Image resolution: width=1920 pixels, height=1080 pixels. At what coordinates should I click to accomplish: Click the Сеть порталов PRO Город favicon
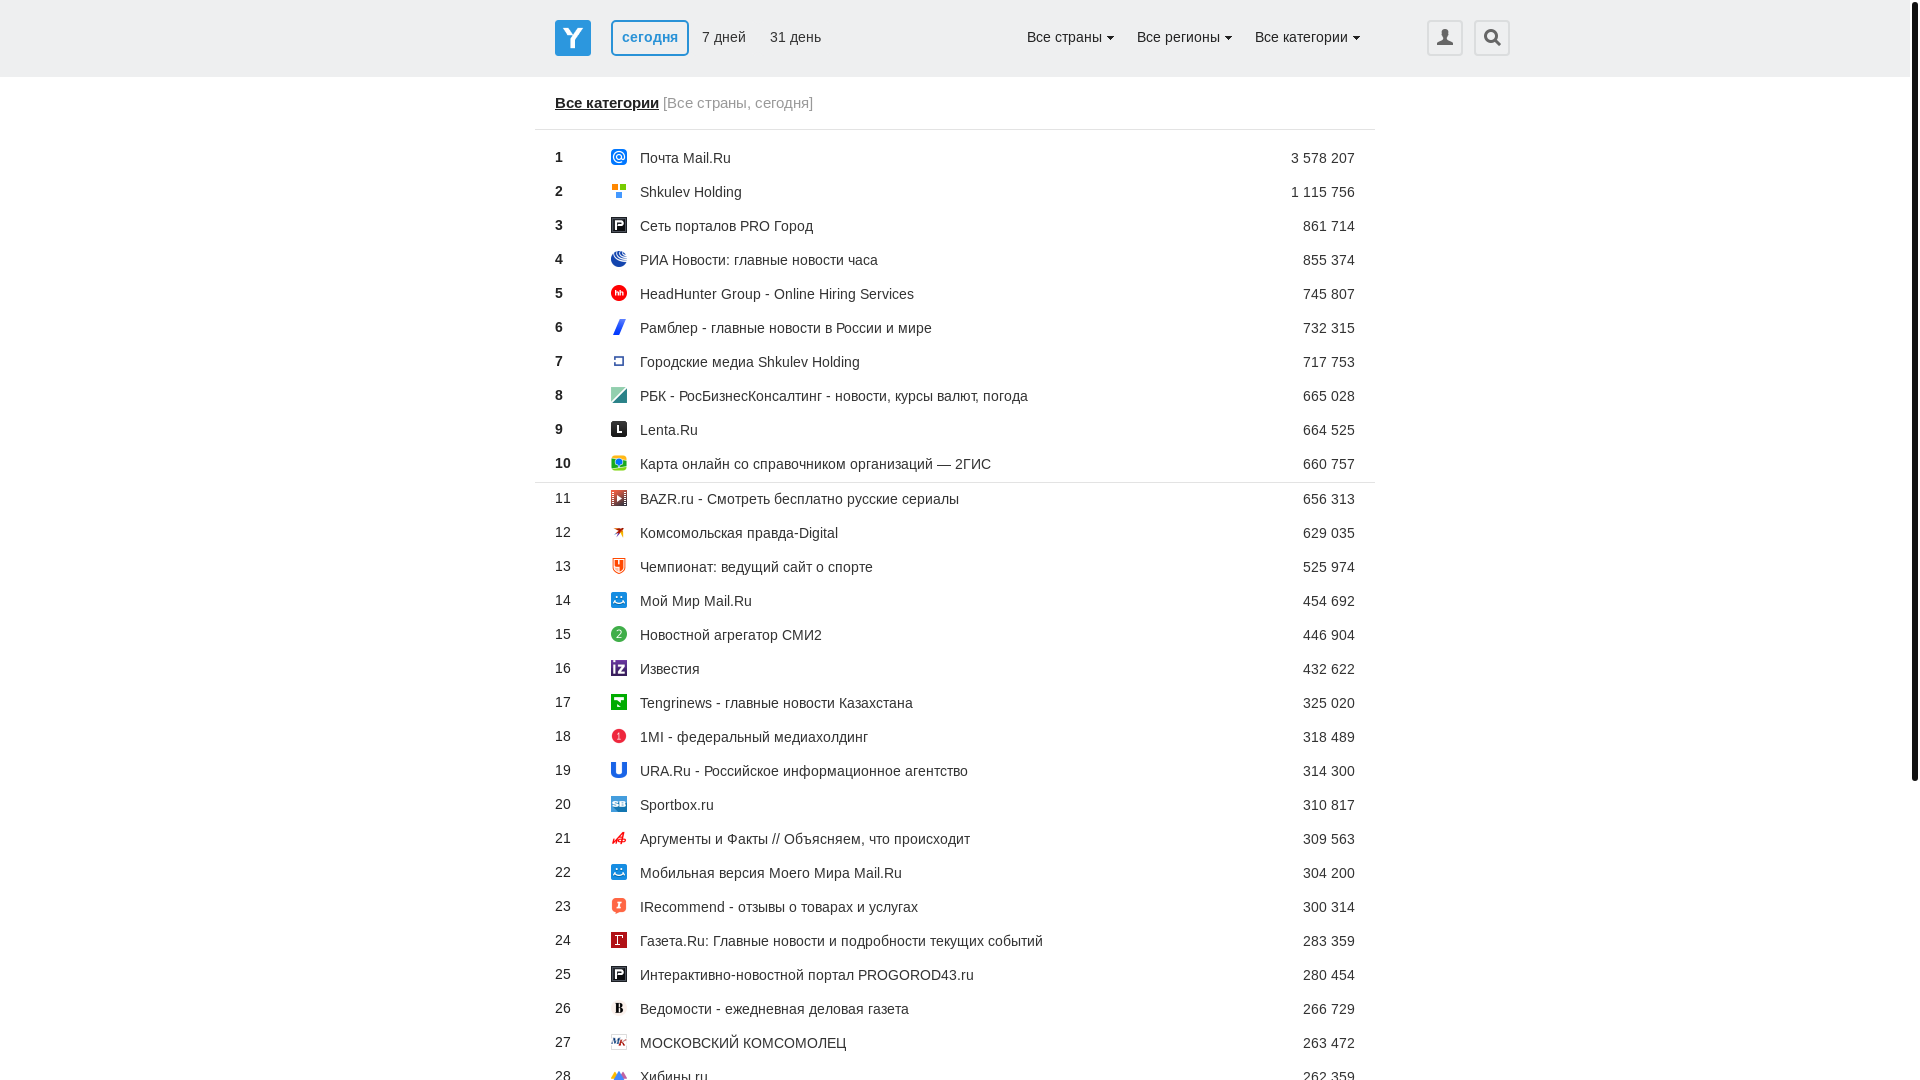coord(619,225)
